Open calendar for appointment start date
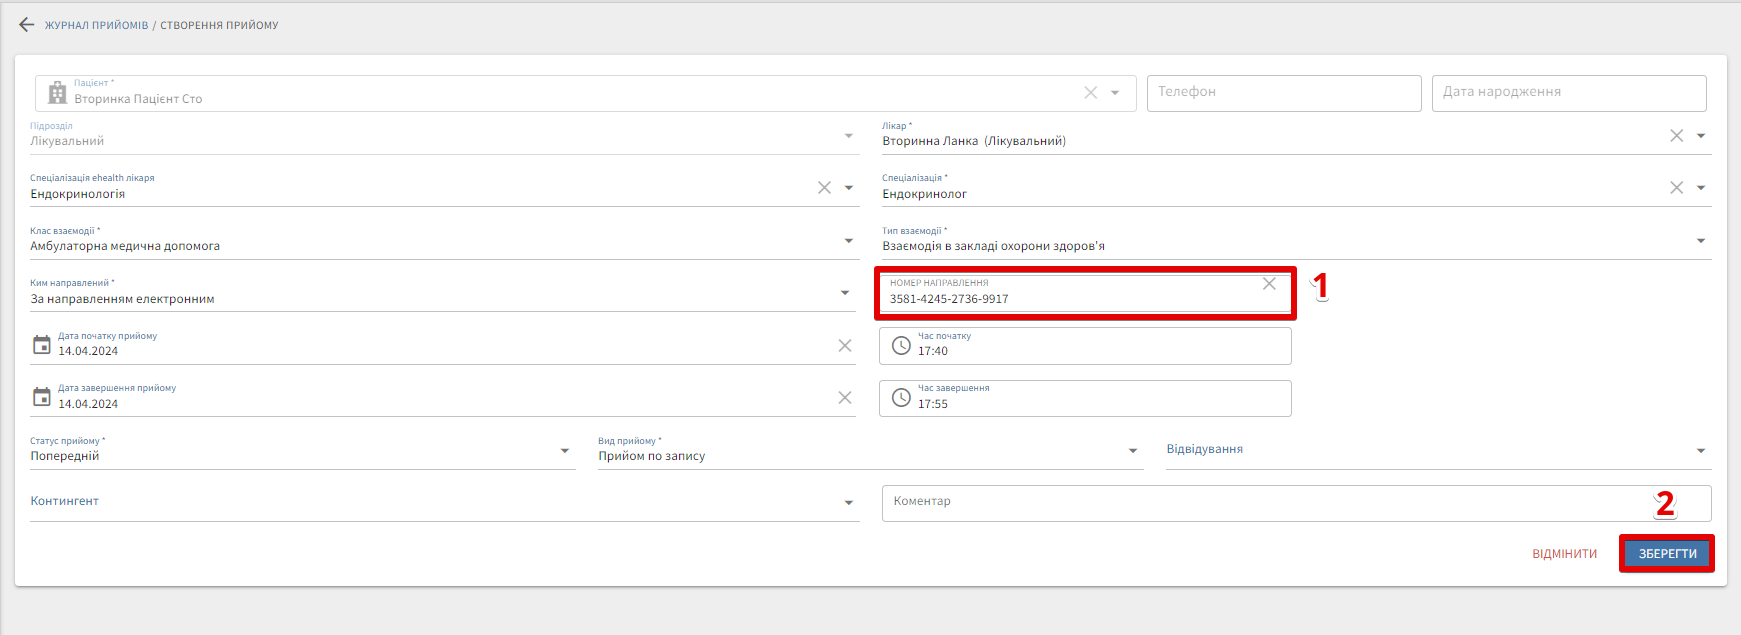The height and width of the screenshot is (635, 1741). pos(42,345)
